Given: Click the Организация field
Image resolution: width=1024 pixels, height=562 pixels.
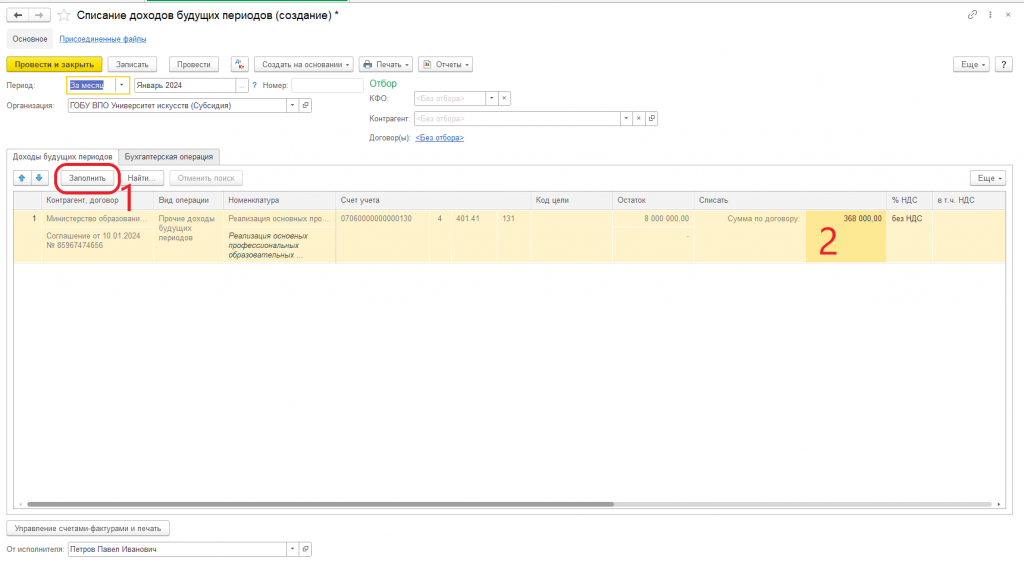Looking at the screenshot, I should 177,105.
